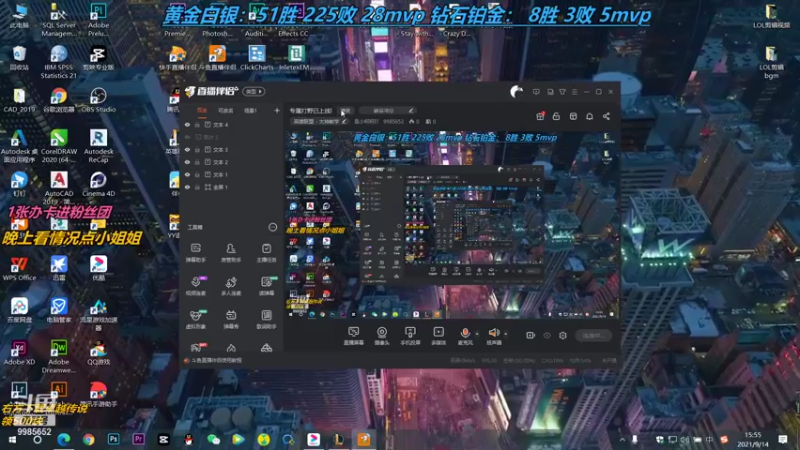
Task: Click the share icon in streaming companion
Action: [x=606, y=116]
